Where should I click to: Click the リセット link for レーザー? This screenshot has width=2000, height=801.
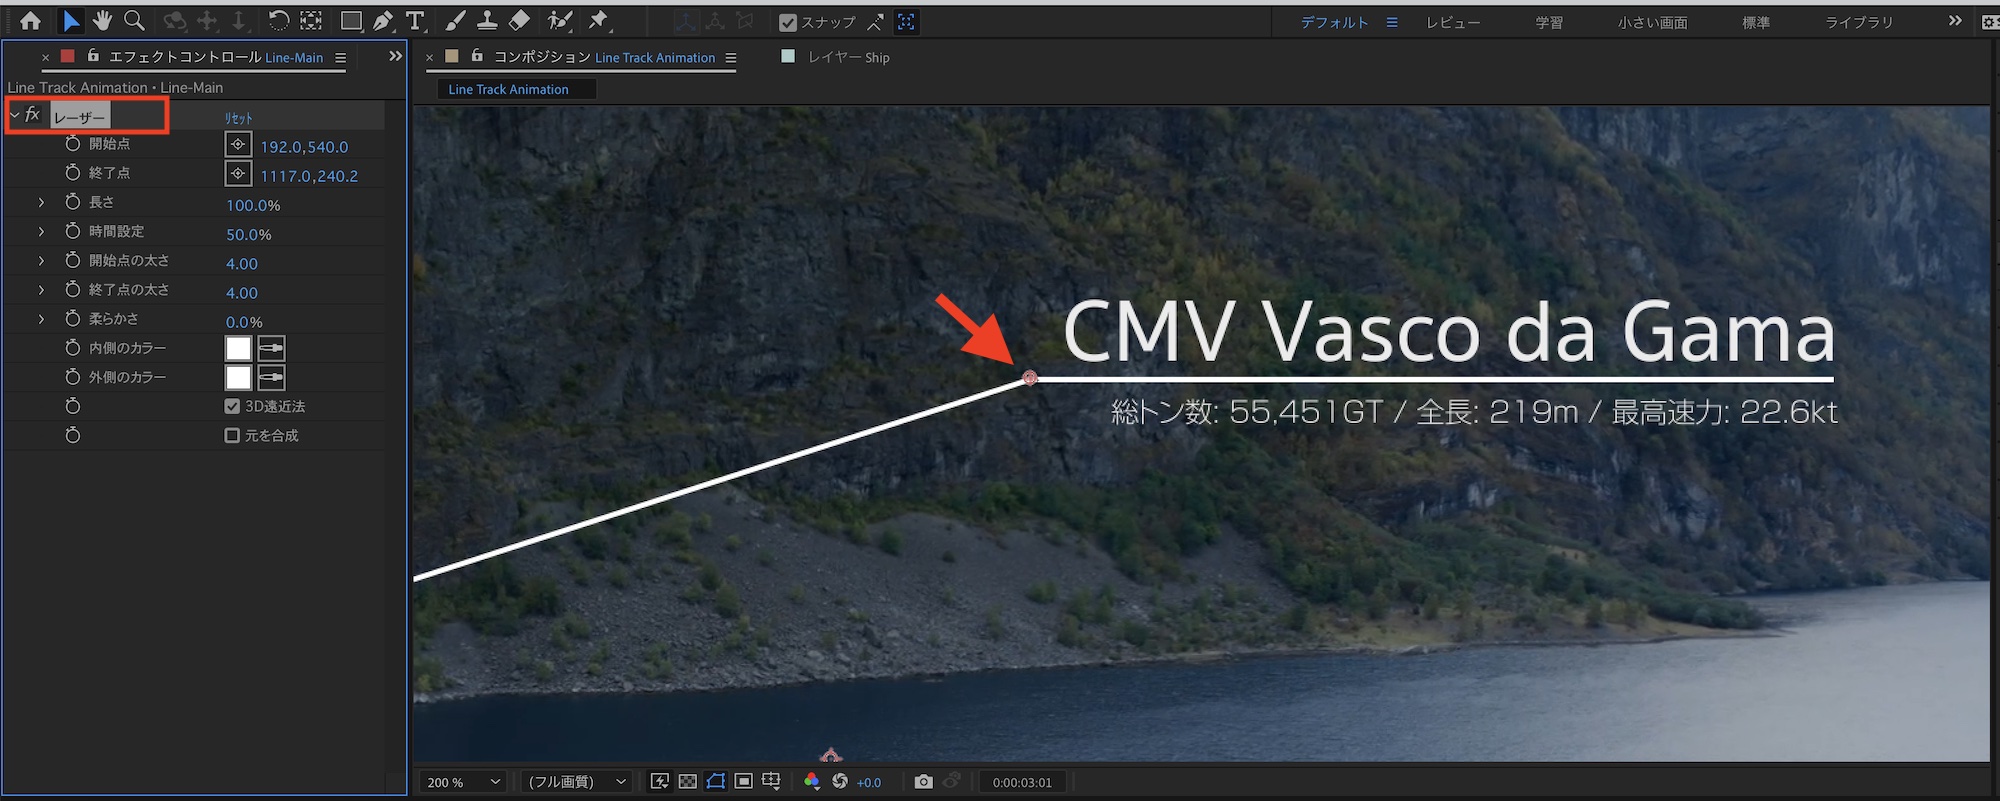[x=239, y=117]
